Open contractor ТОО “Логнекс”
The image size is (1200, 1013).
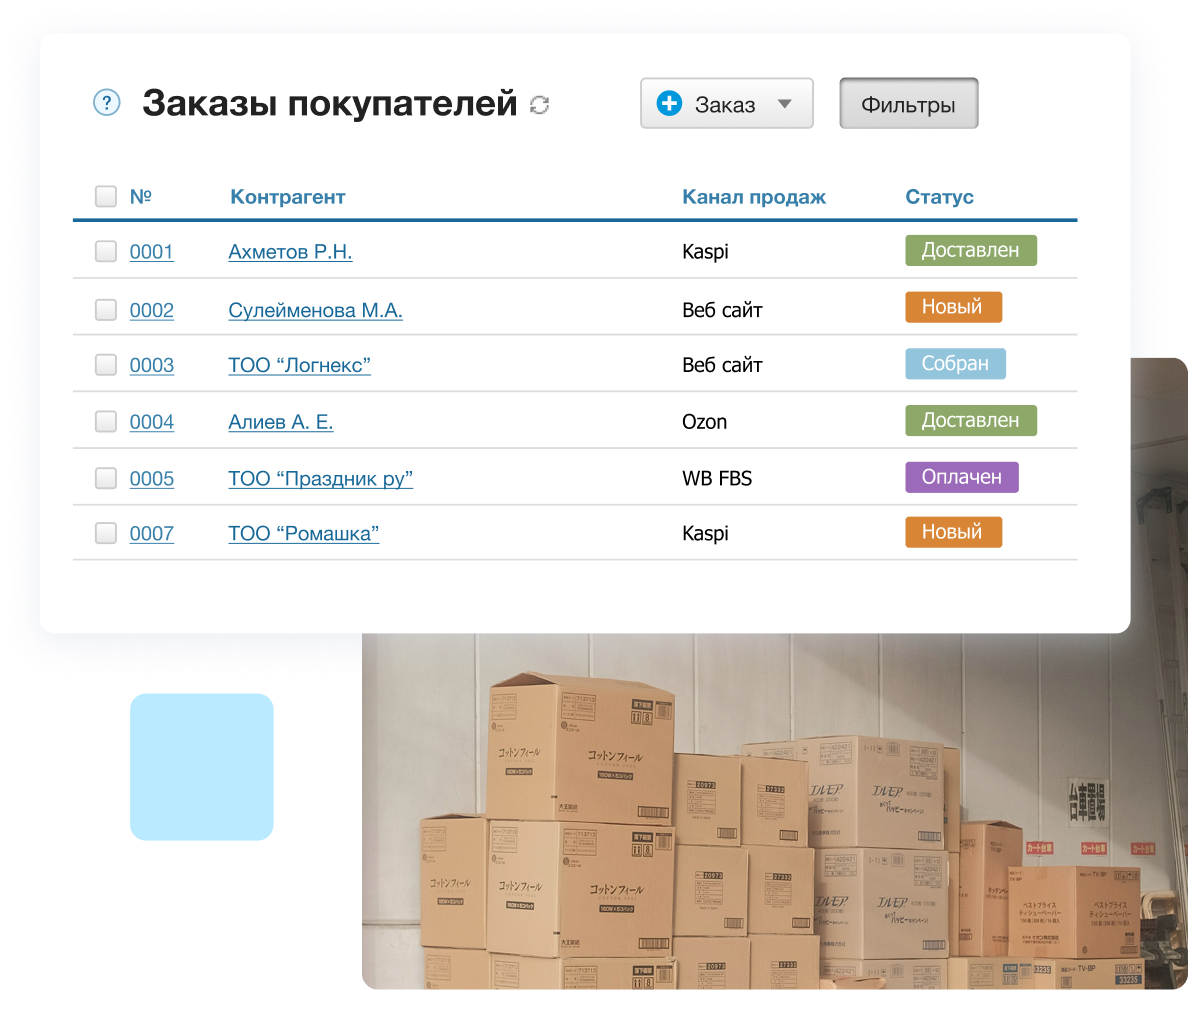(x=299, y=366)
